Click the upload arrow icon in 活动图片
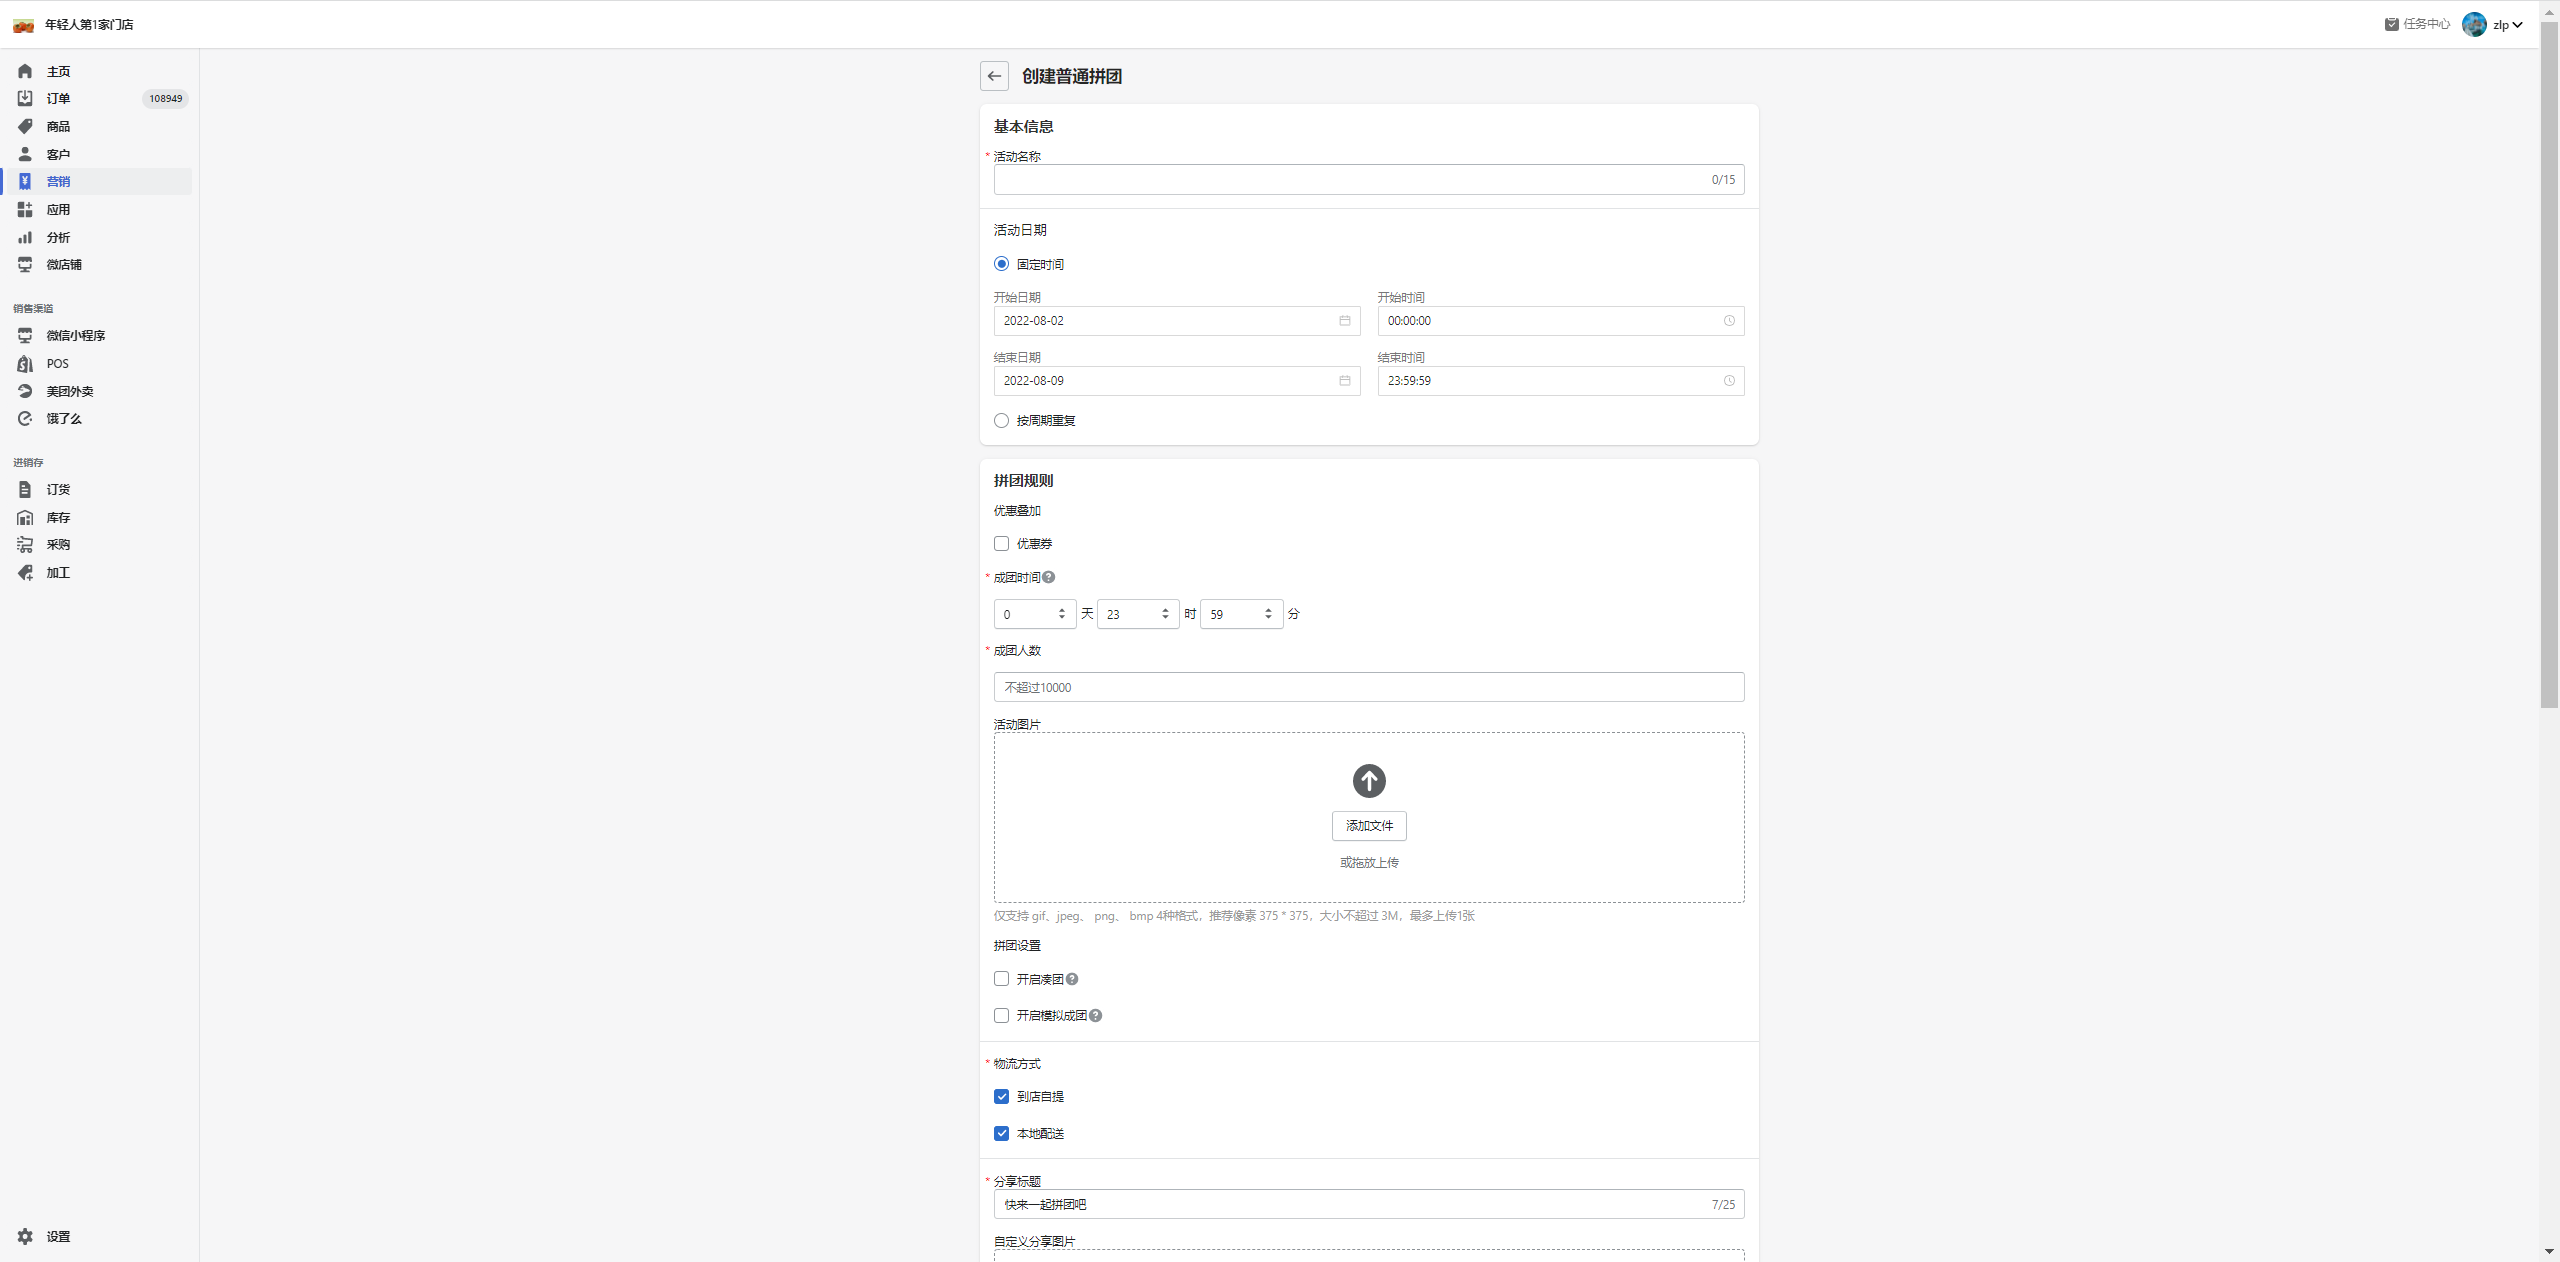 coord(1369,781)
